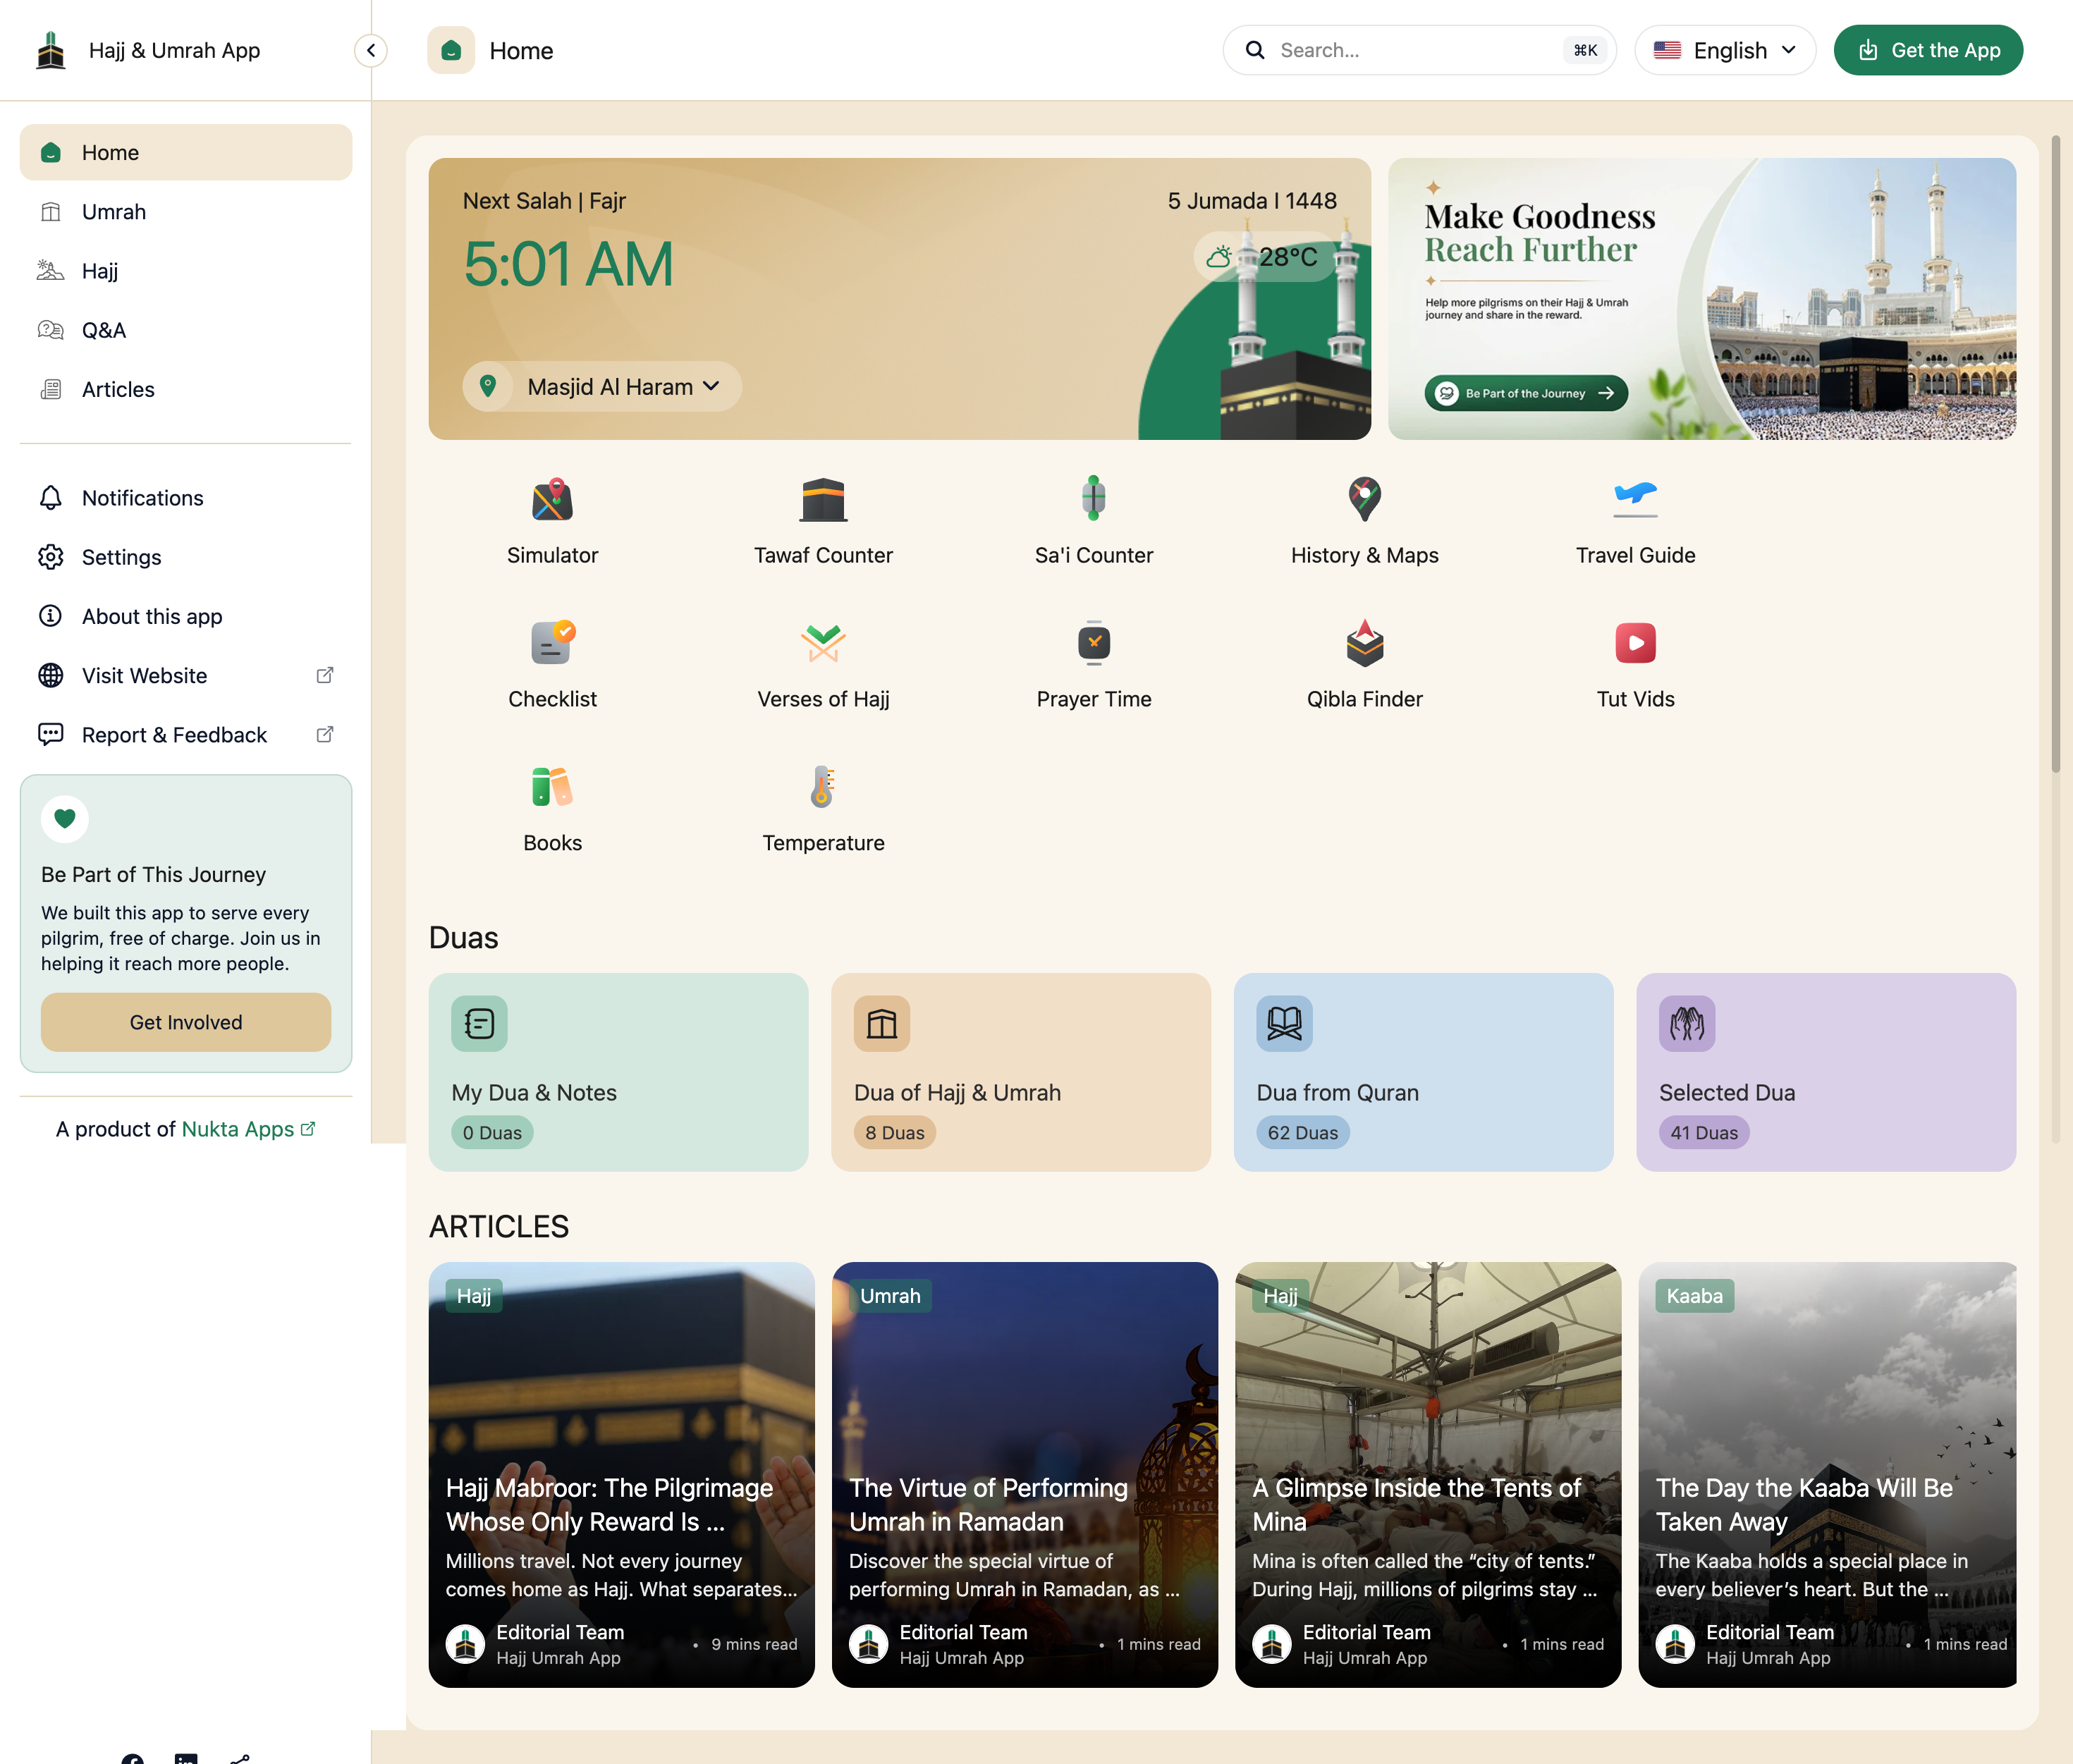Go to Hajj in the sidebar
The image size is (2073, 1764).
click(x=186, y=271)
